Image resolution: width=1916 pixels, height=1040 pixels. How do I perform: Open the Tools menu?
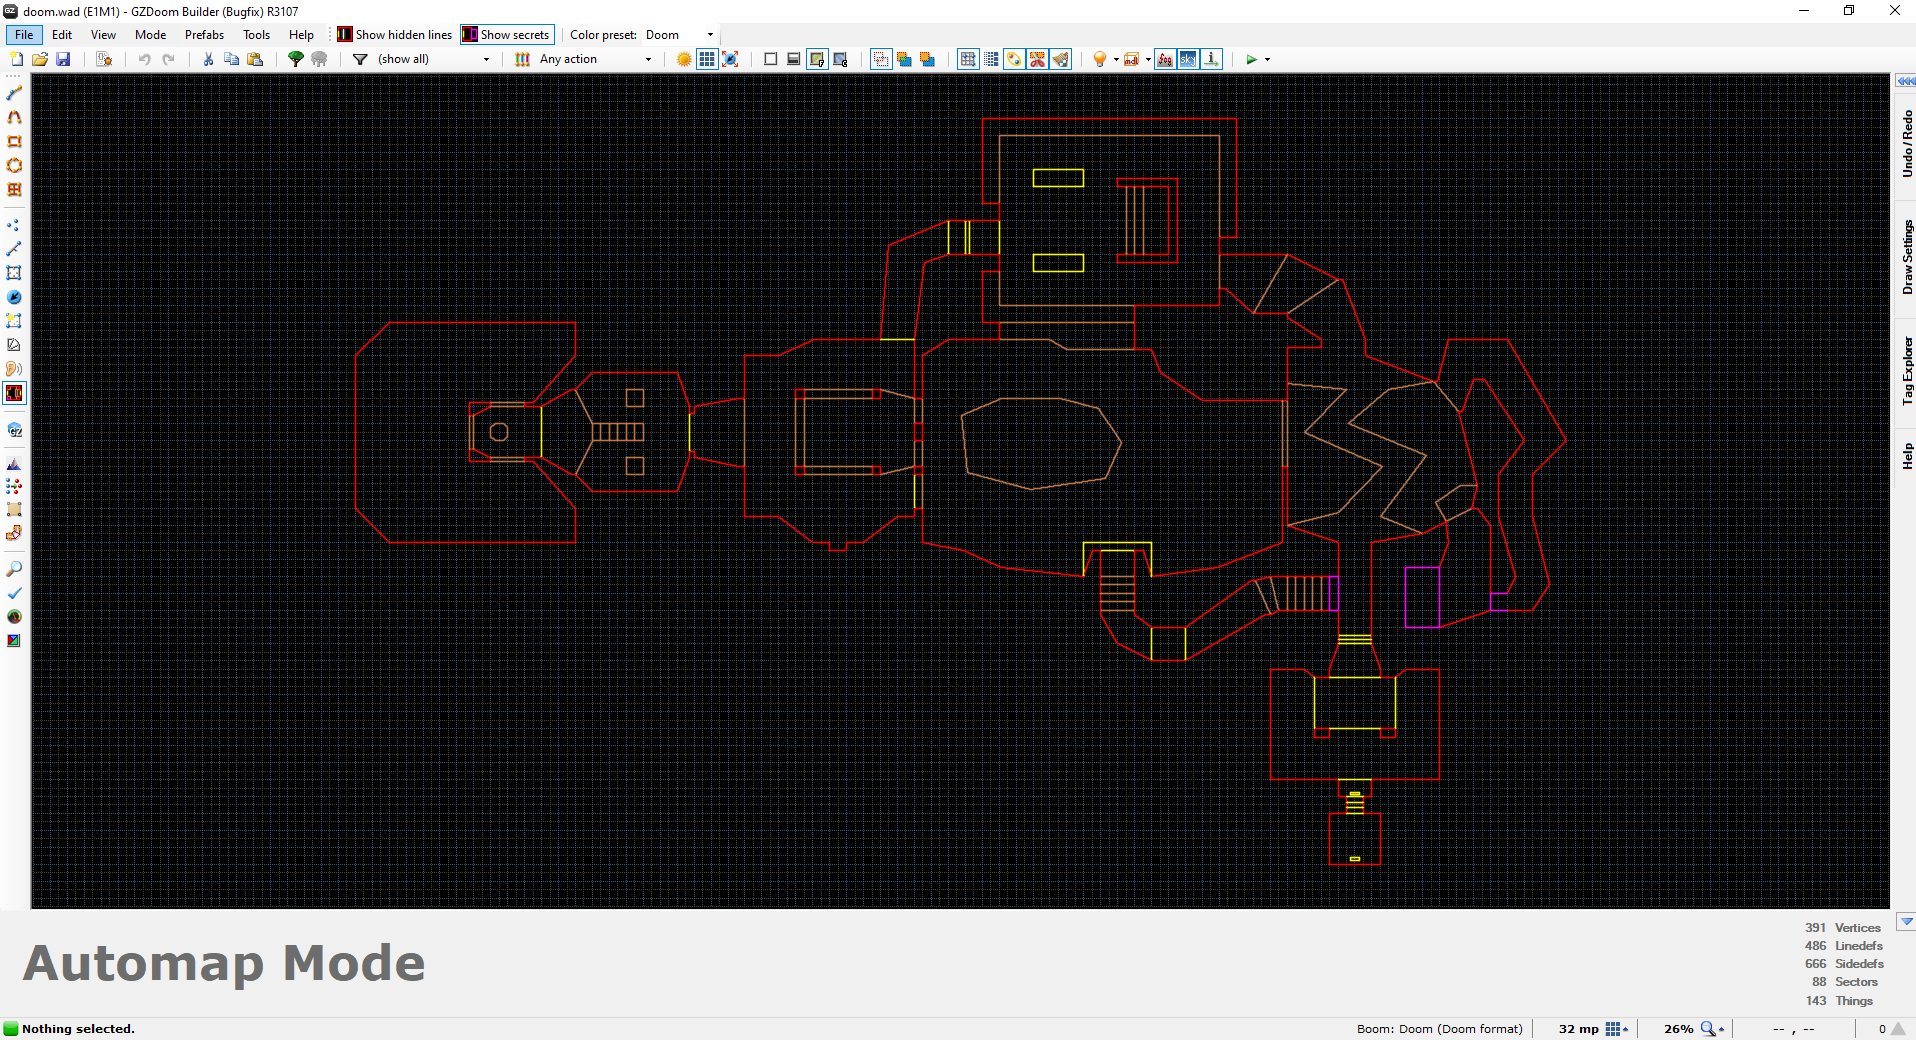click(x=256, y=34)
